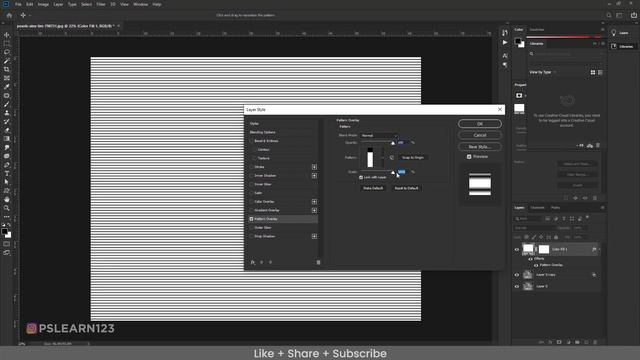The image size is (640, 360).
Task: Click the foreground color swatch in toolbar
Action: click(x=4, y=231)
